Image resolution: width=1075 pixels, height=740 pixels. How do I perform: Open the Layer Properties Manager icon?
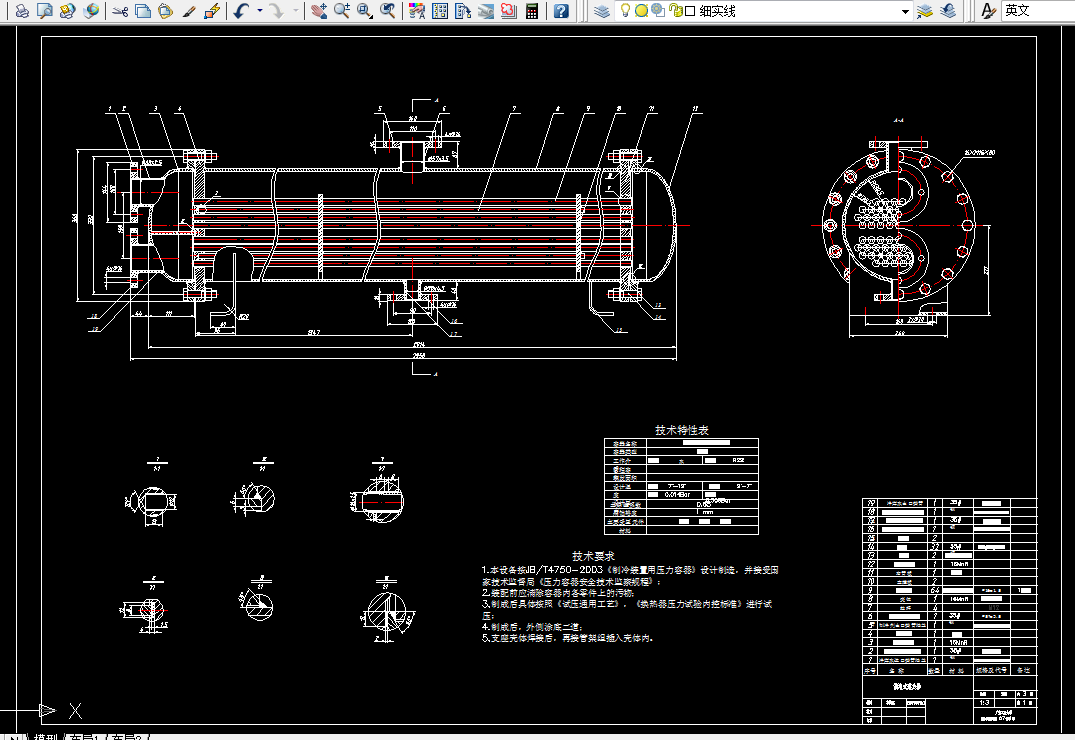click(601, 11)
